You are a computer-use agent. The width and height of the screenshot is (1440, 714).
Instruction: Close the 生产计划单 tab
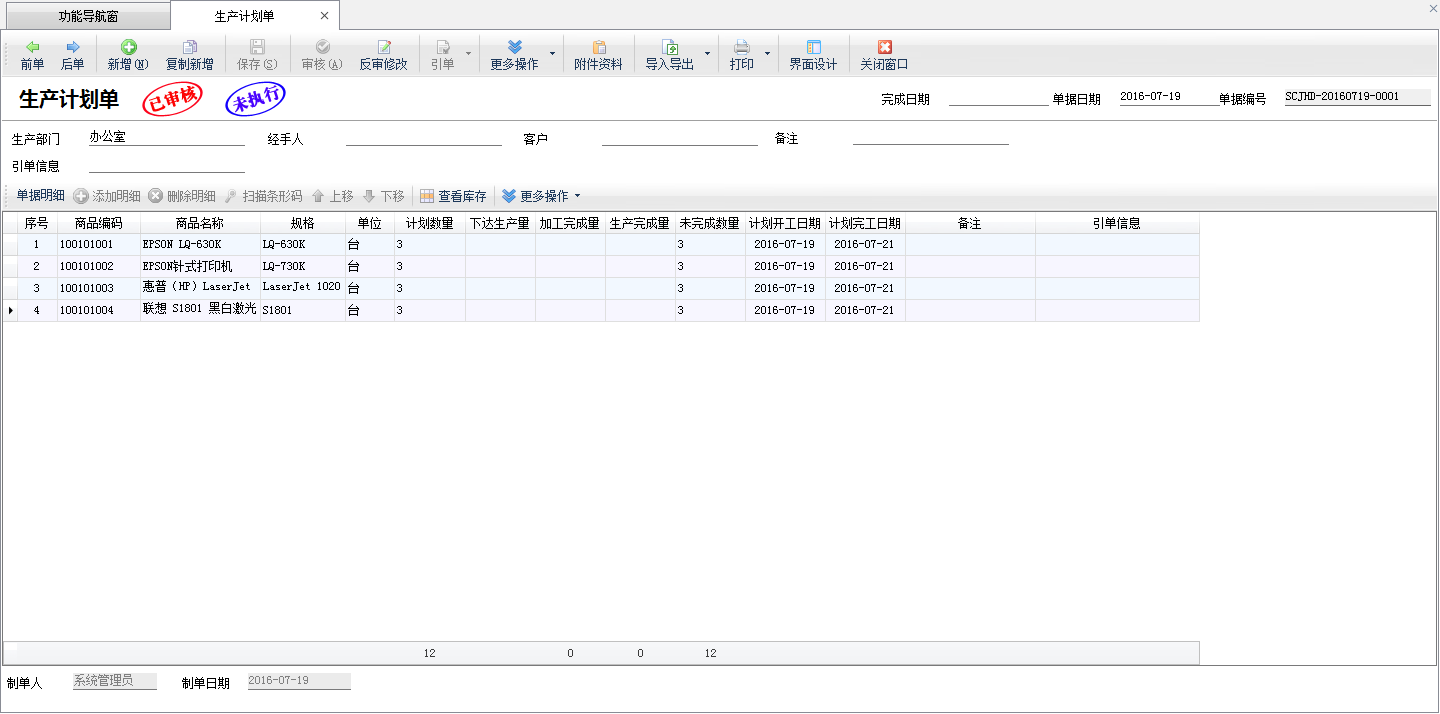click(x=324, y=16)
